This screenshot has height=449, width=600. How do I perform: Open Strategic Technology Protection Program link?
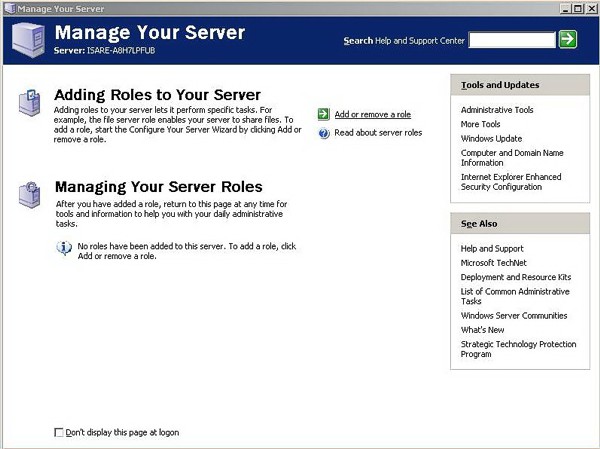click(x=518, y=349)
